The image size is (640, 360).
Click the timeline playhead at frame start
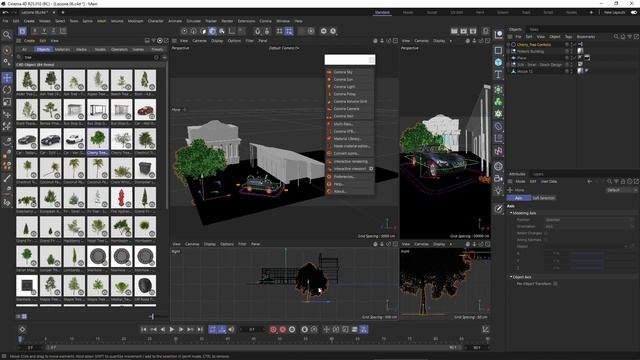point(20,339)
